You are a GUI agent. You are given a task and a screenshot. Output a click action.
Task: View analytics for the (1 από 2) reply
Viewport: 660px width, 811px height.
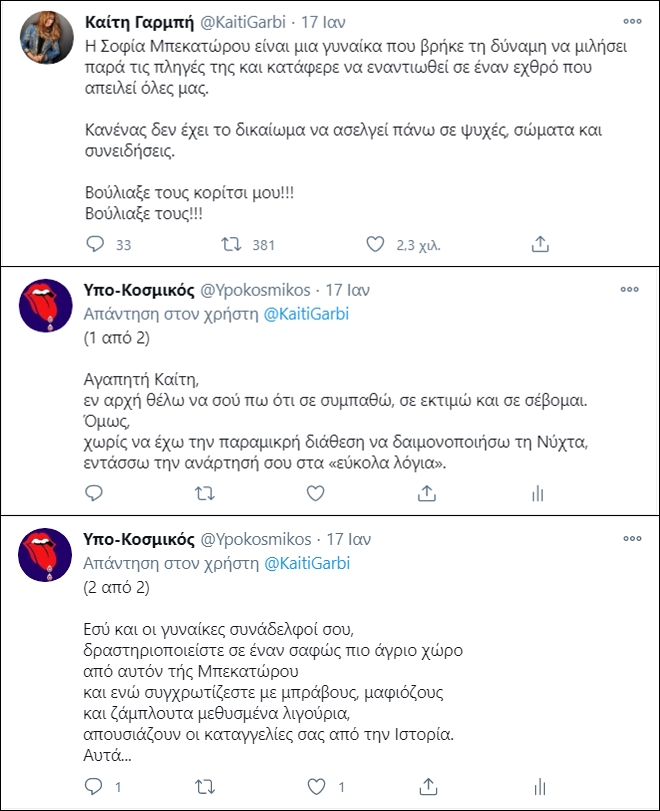point(539,493)
